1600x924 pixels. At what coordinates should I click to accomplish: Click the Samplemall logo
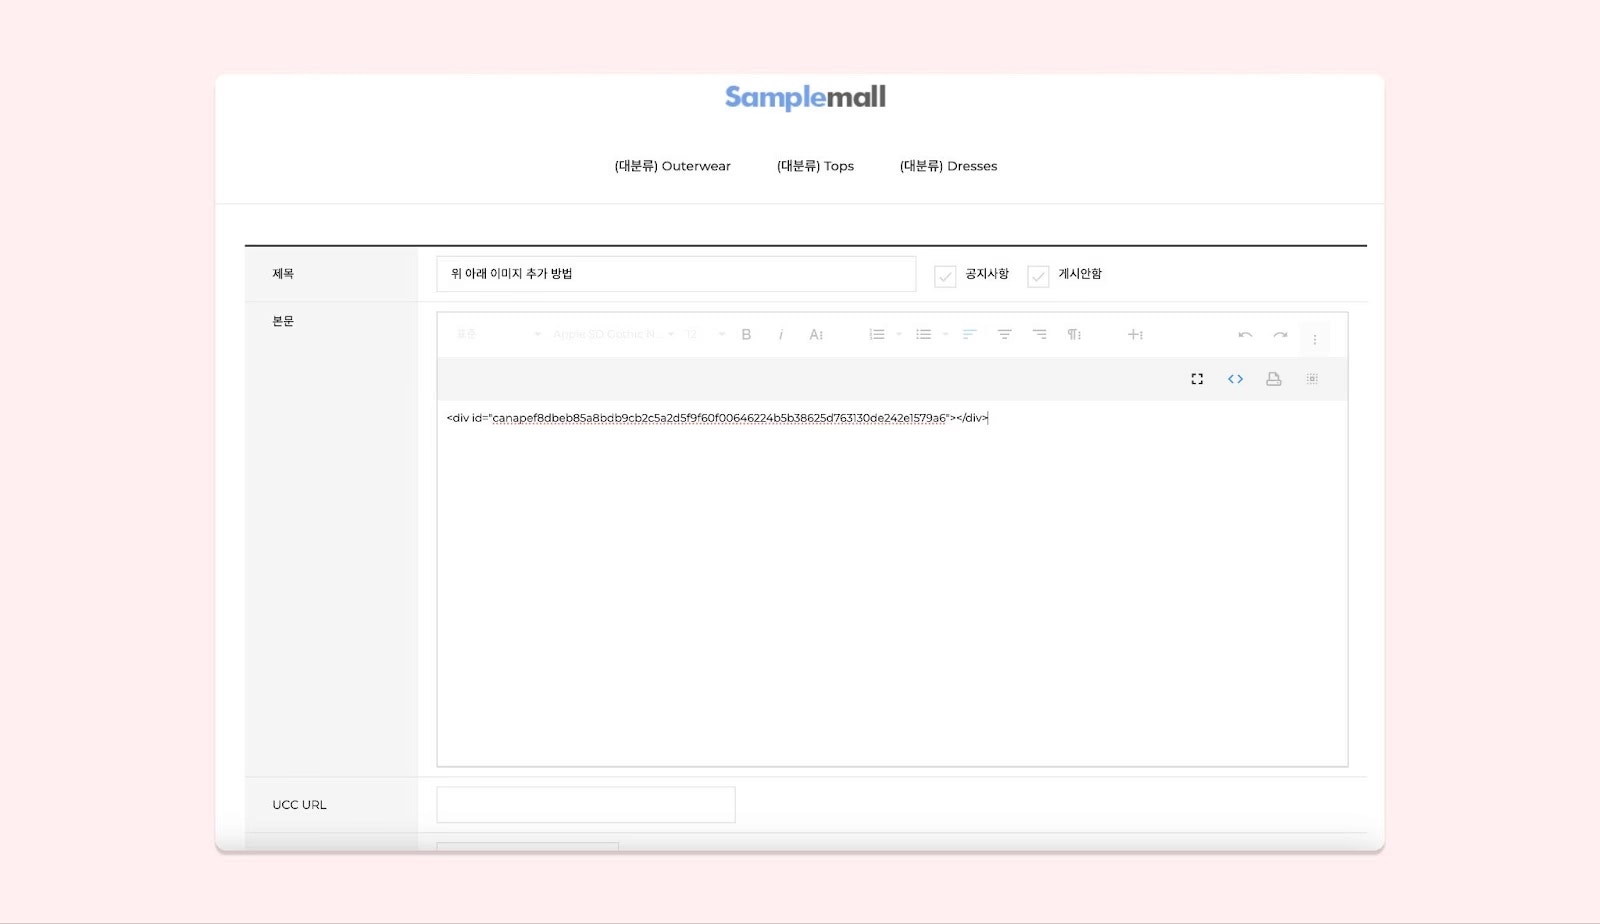805,98
